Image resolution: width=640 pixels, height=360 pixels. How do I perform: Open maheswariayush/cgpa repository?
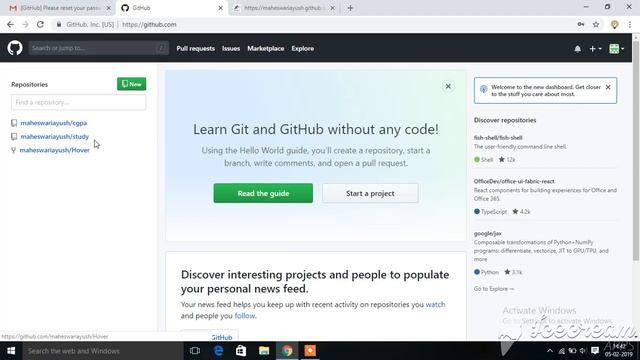coord(53,123)
